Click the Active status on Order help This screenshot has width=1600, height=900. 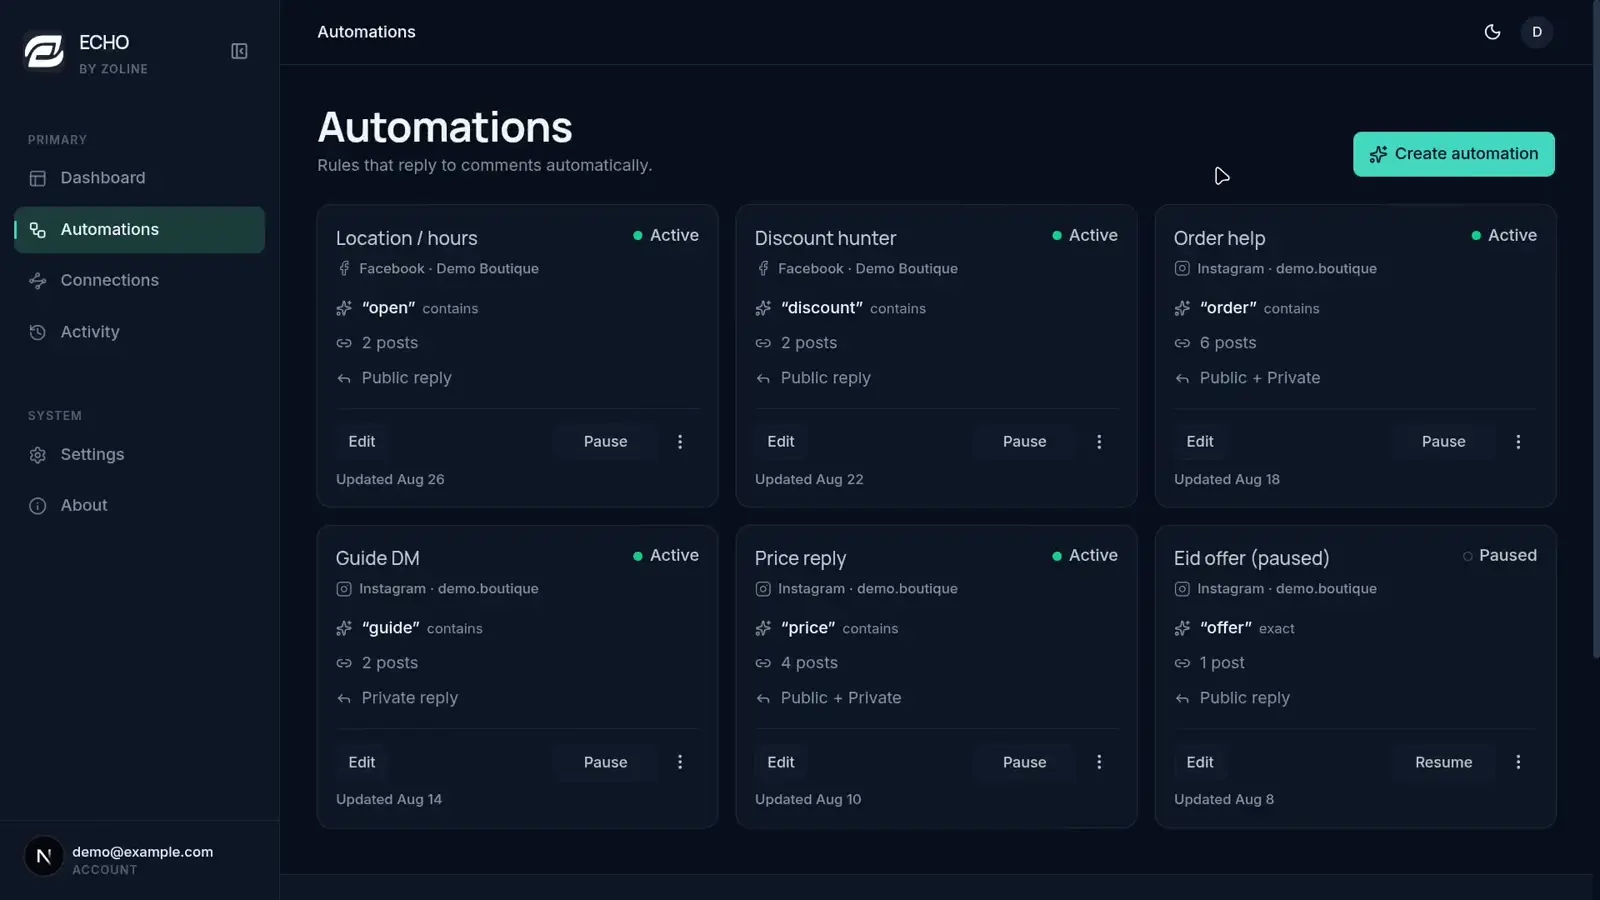(1504, 235)
